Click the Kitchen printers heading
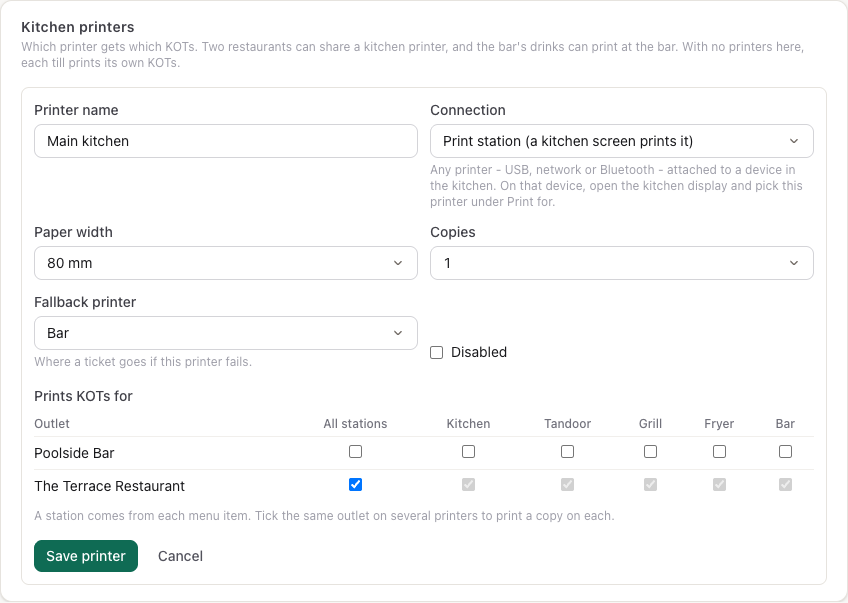 coord(78,27)
